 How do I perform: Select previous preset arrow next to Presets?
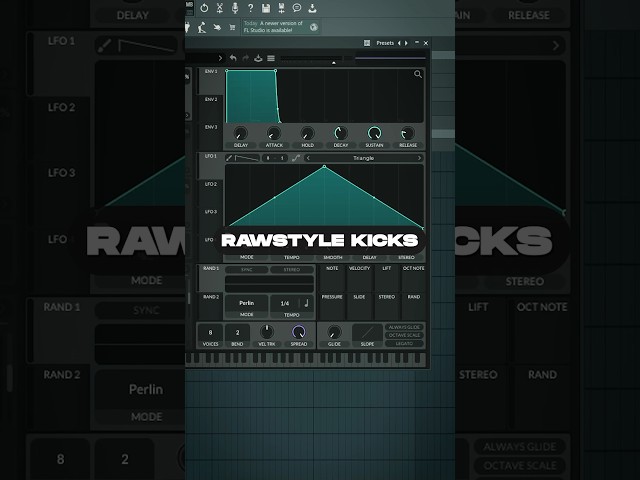point(399,43)
